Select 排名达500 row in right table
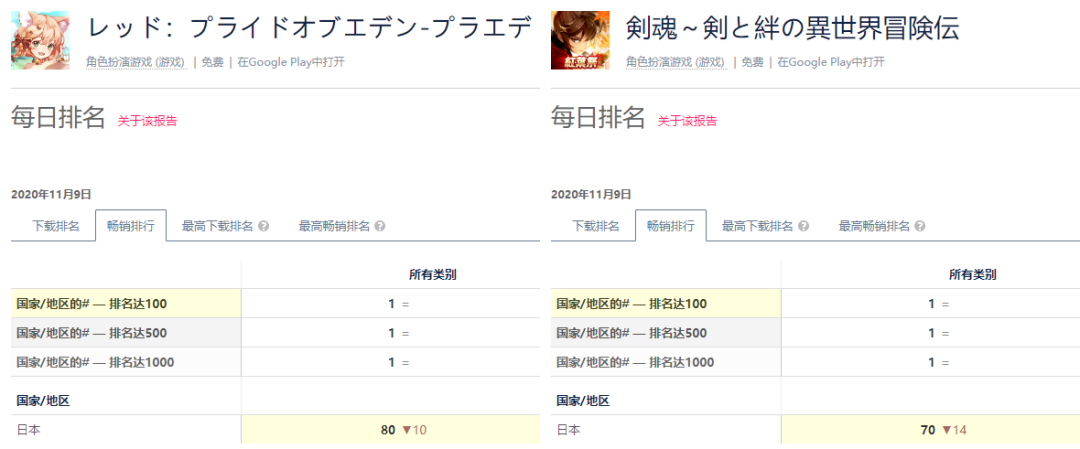 click(x=816, y=333)
